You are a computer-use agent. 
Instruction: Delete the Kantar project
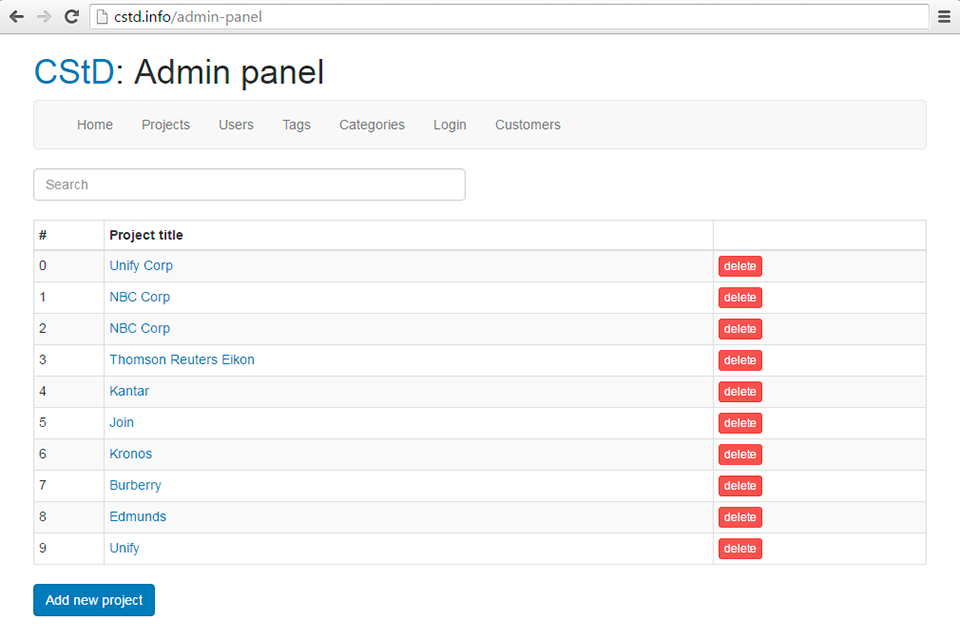(740, 391)
